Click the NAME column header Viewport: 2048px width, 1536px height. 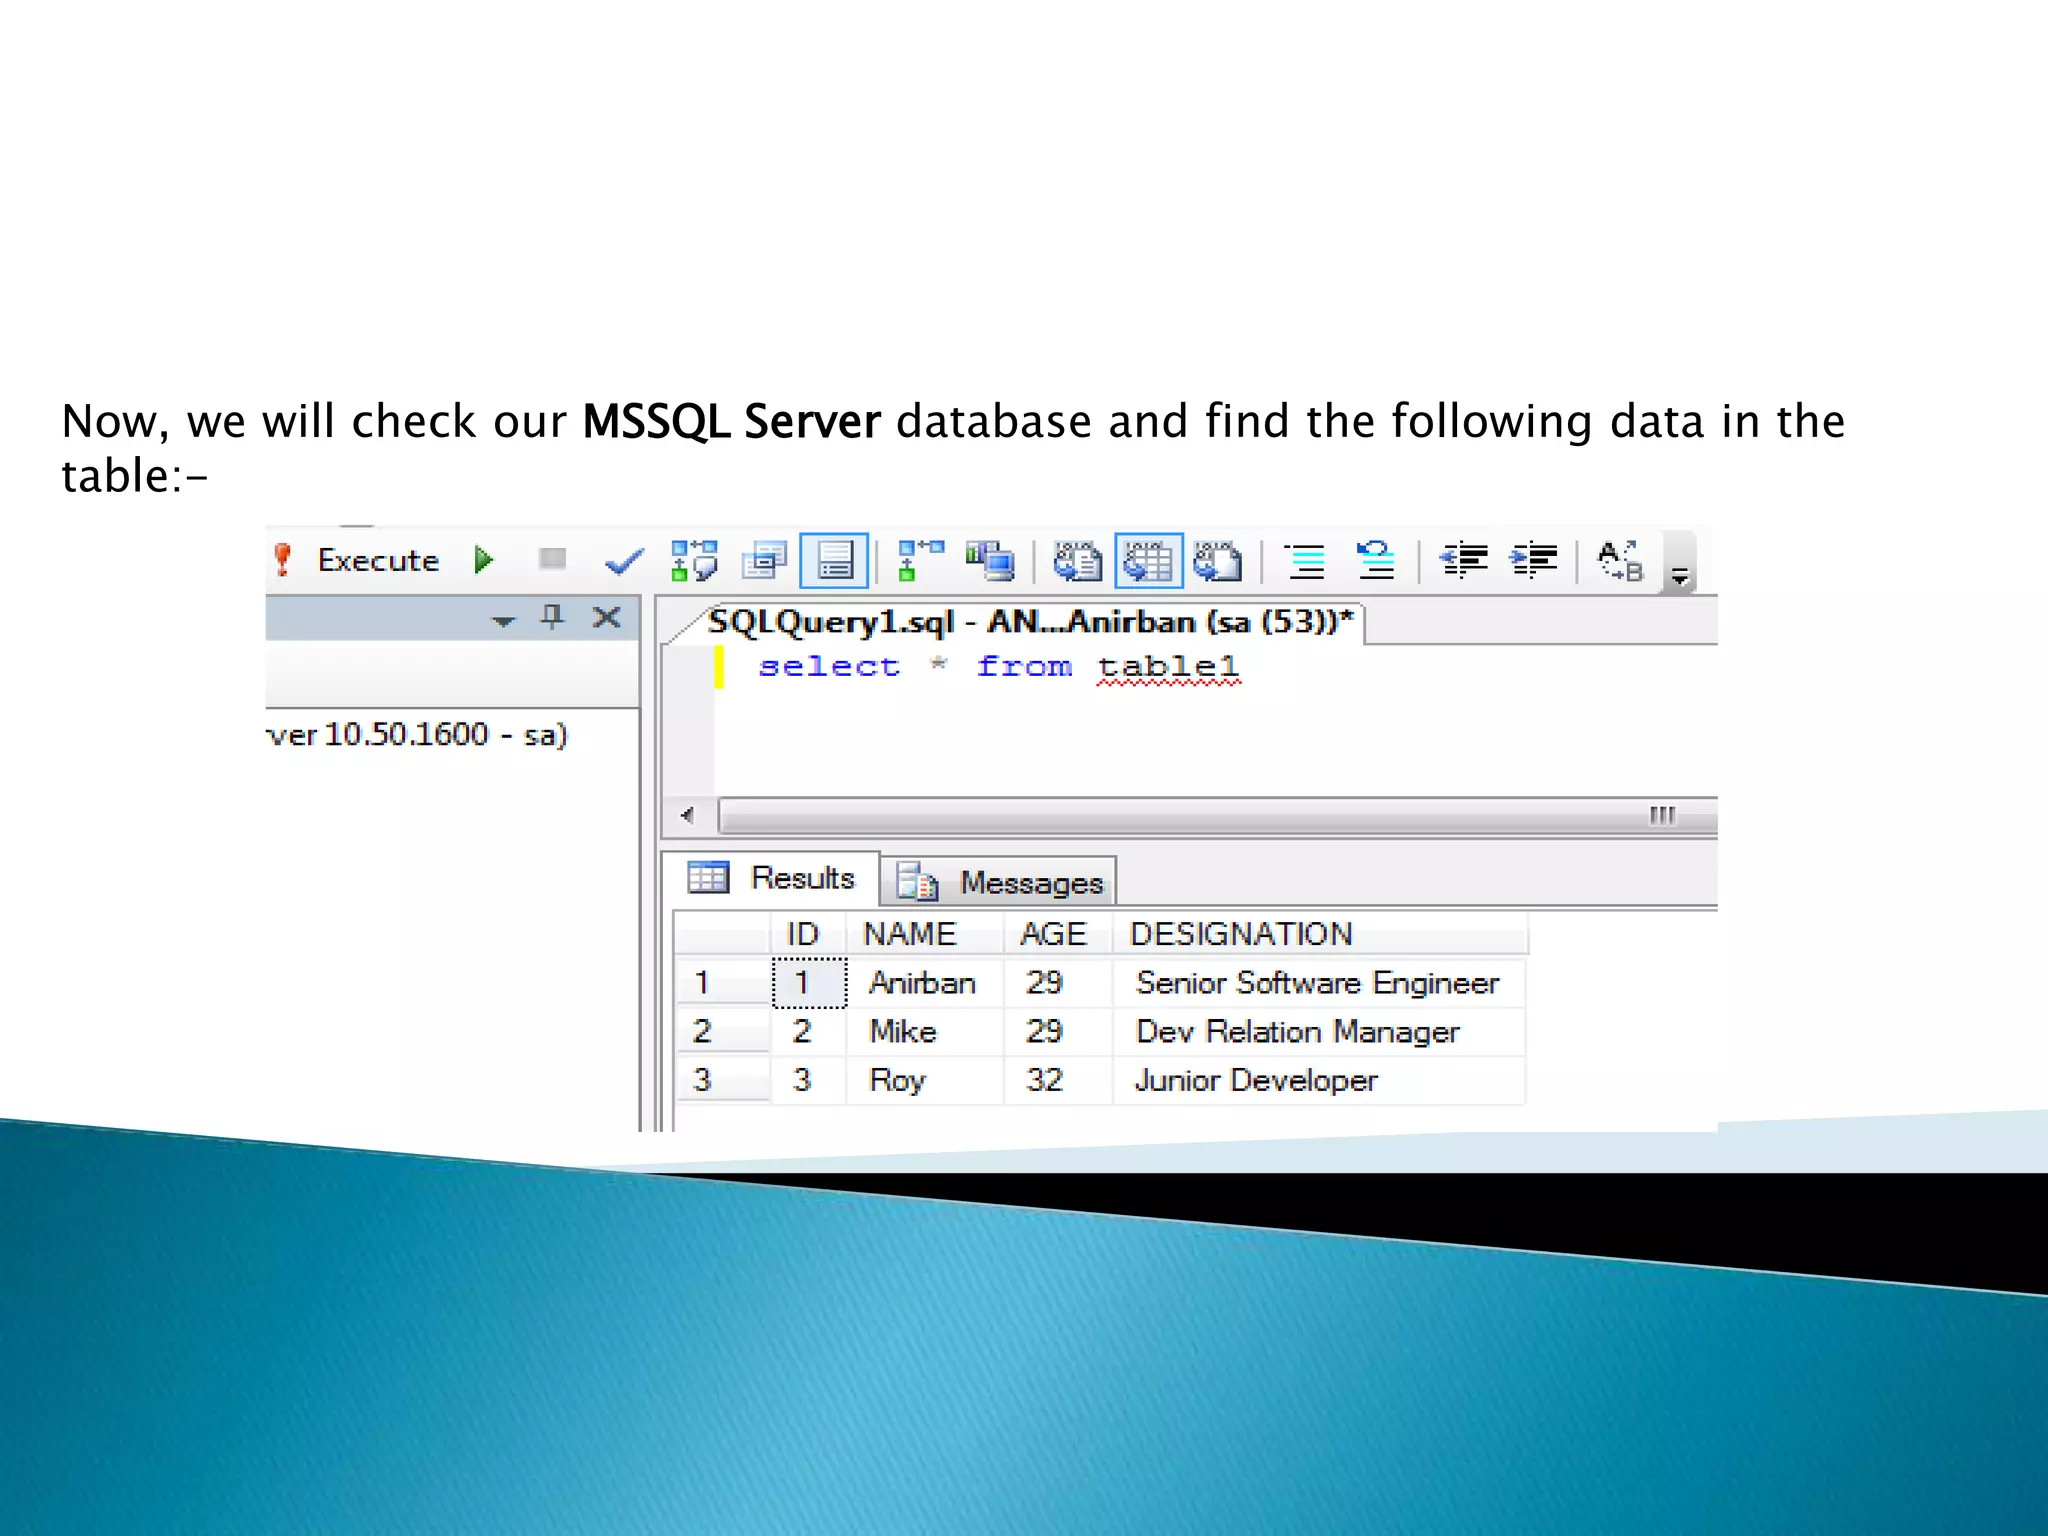point(925,934)
